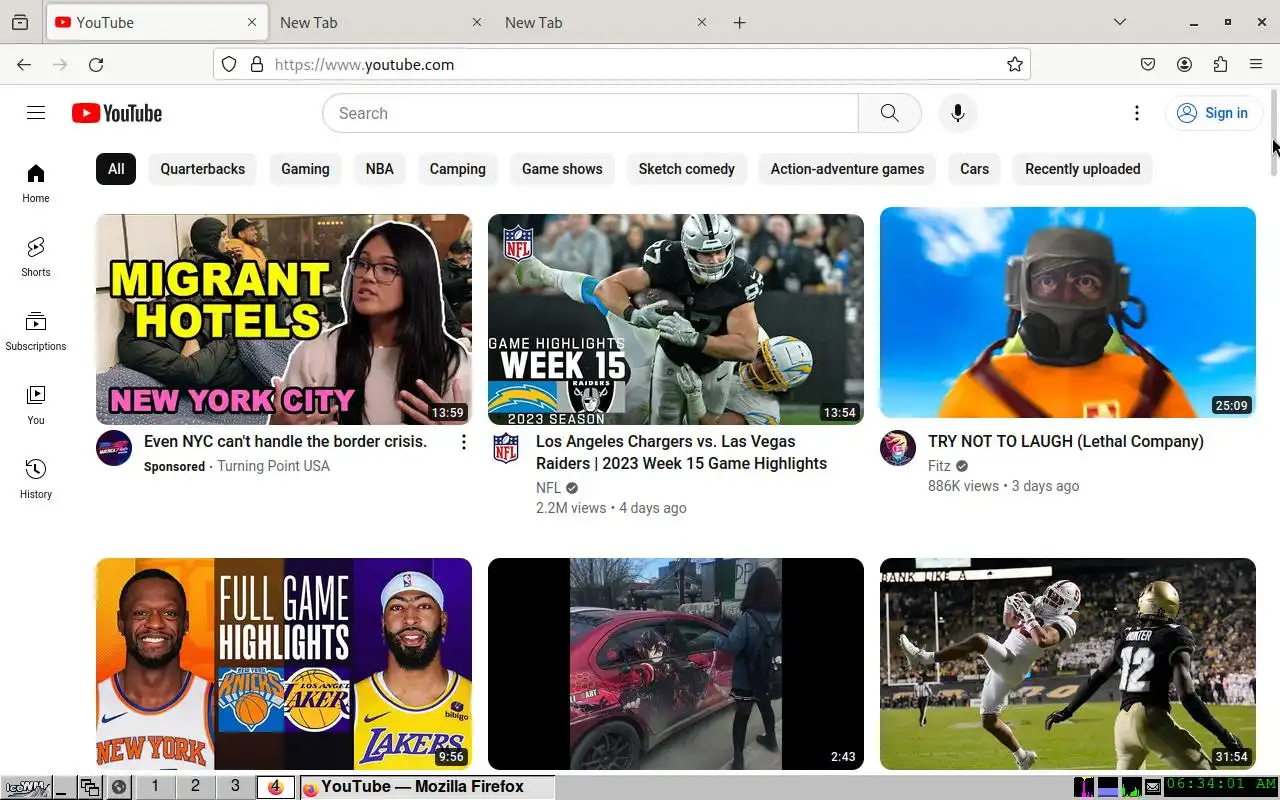Reload the page
The image size is (1280, 800).
[x=96, y=64]
